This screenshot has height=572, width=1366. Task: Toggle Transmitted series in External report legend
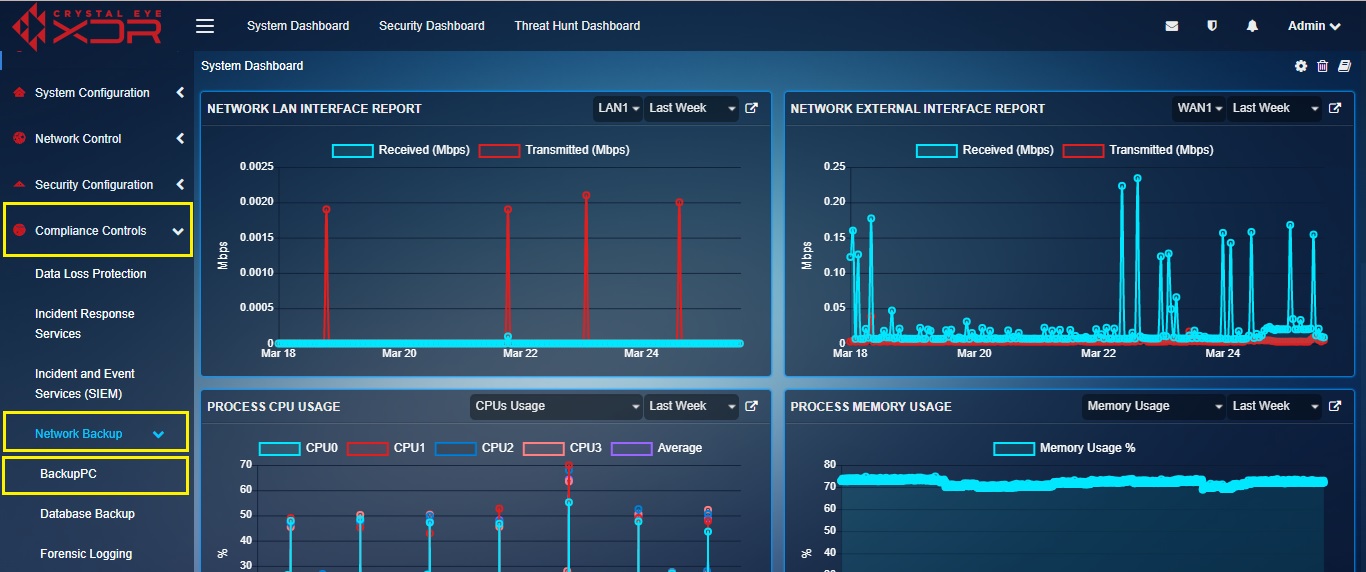[1138, 150]
